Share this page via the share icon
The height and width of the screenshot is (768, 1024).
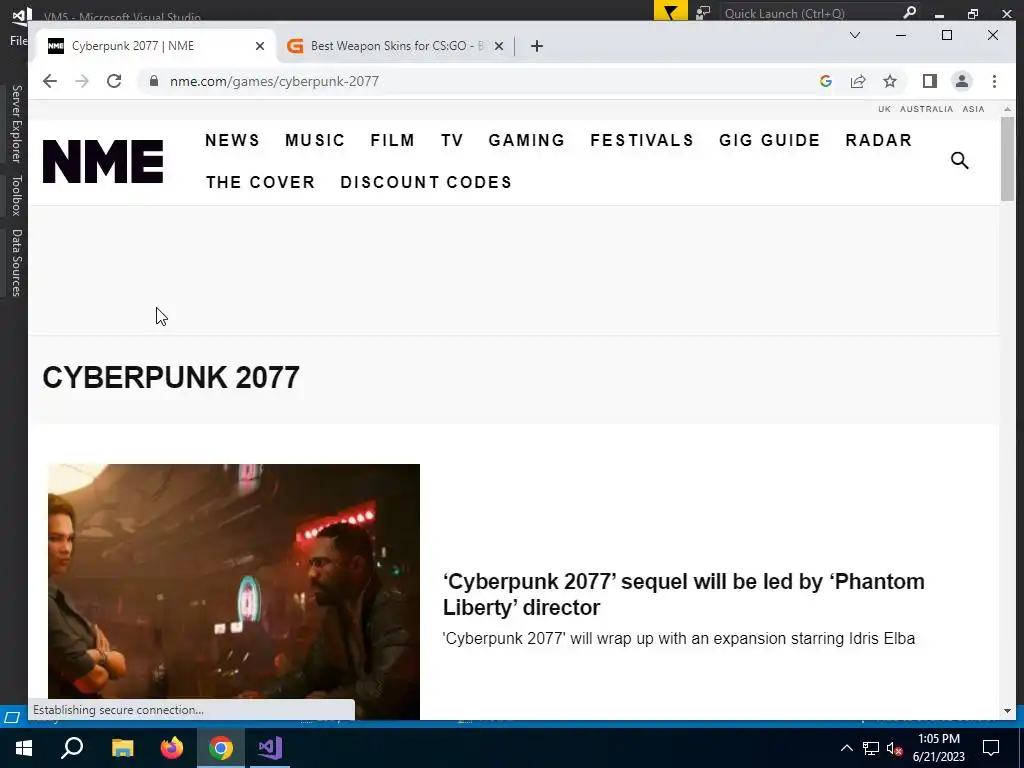pos(857,81)
